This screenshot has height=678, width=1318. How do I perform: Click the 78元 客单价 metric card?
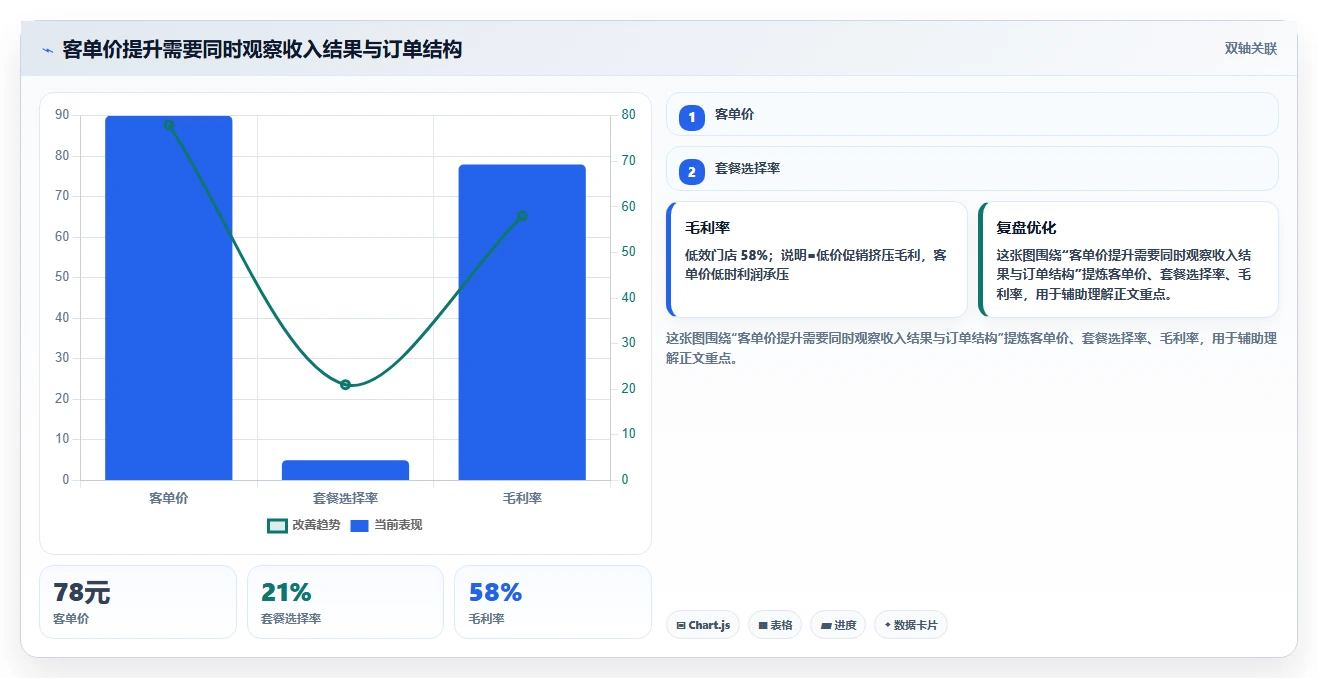(138, 602)
